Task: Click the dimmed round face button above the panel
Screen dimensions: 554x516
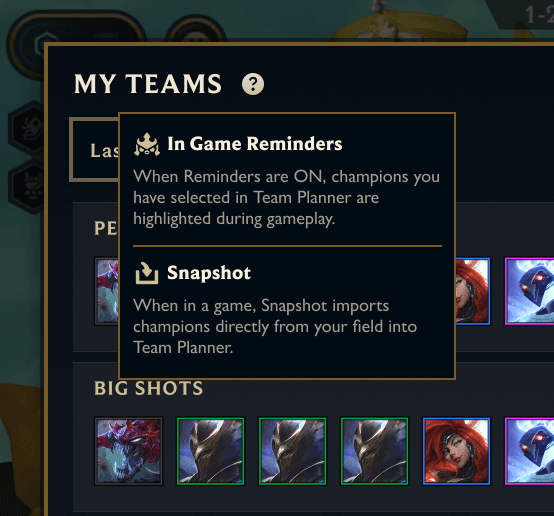Action: pos(195,30)
